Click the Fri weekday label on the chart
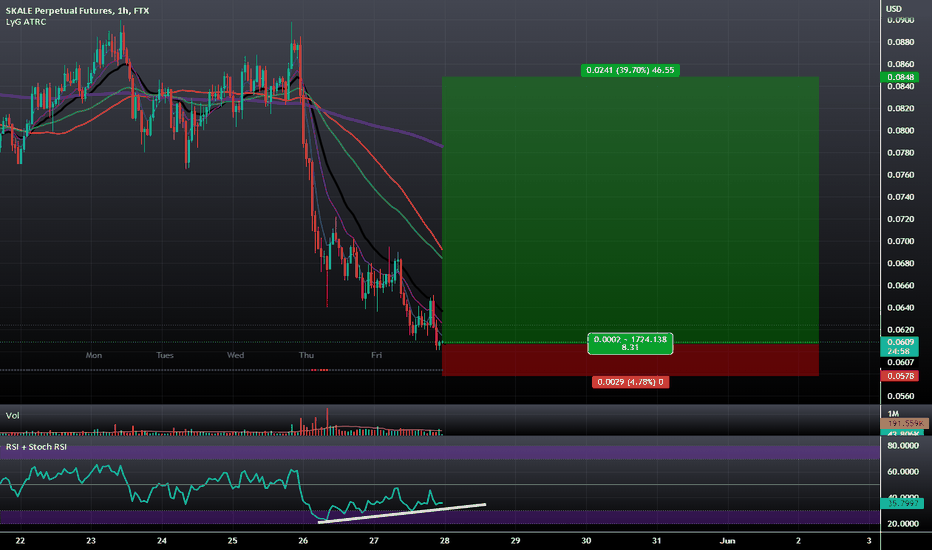 (377, 355)
